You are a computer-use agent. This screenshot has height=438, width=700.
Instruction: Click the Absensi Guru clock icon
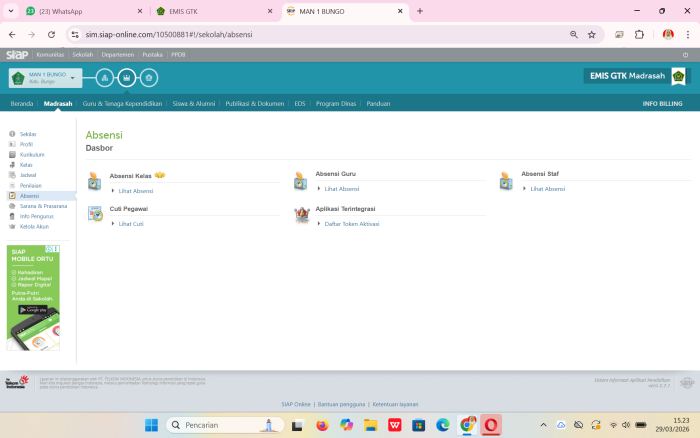coord(300,181)
